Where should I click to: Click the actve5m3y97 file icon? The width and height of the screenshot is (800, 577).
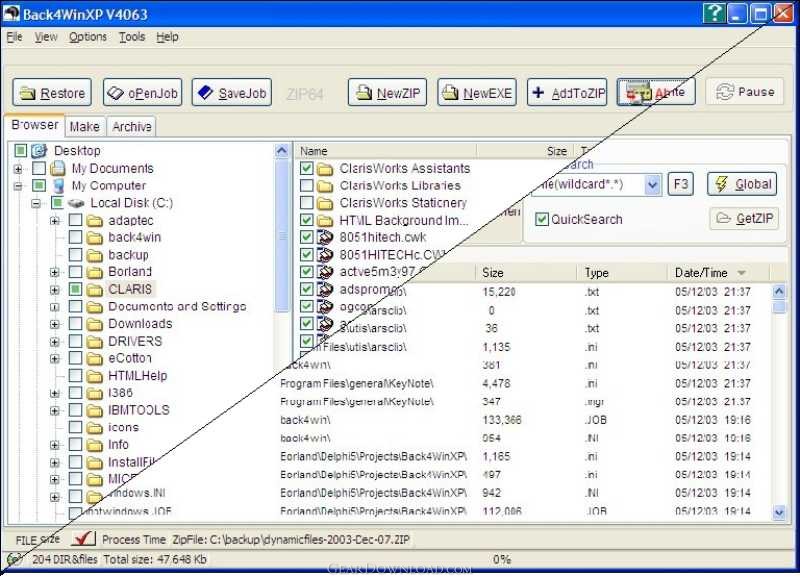325,271
